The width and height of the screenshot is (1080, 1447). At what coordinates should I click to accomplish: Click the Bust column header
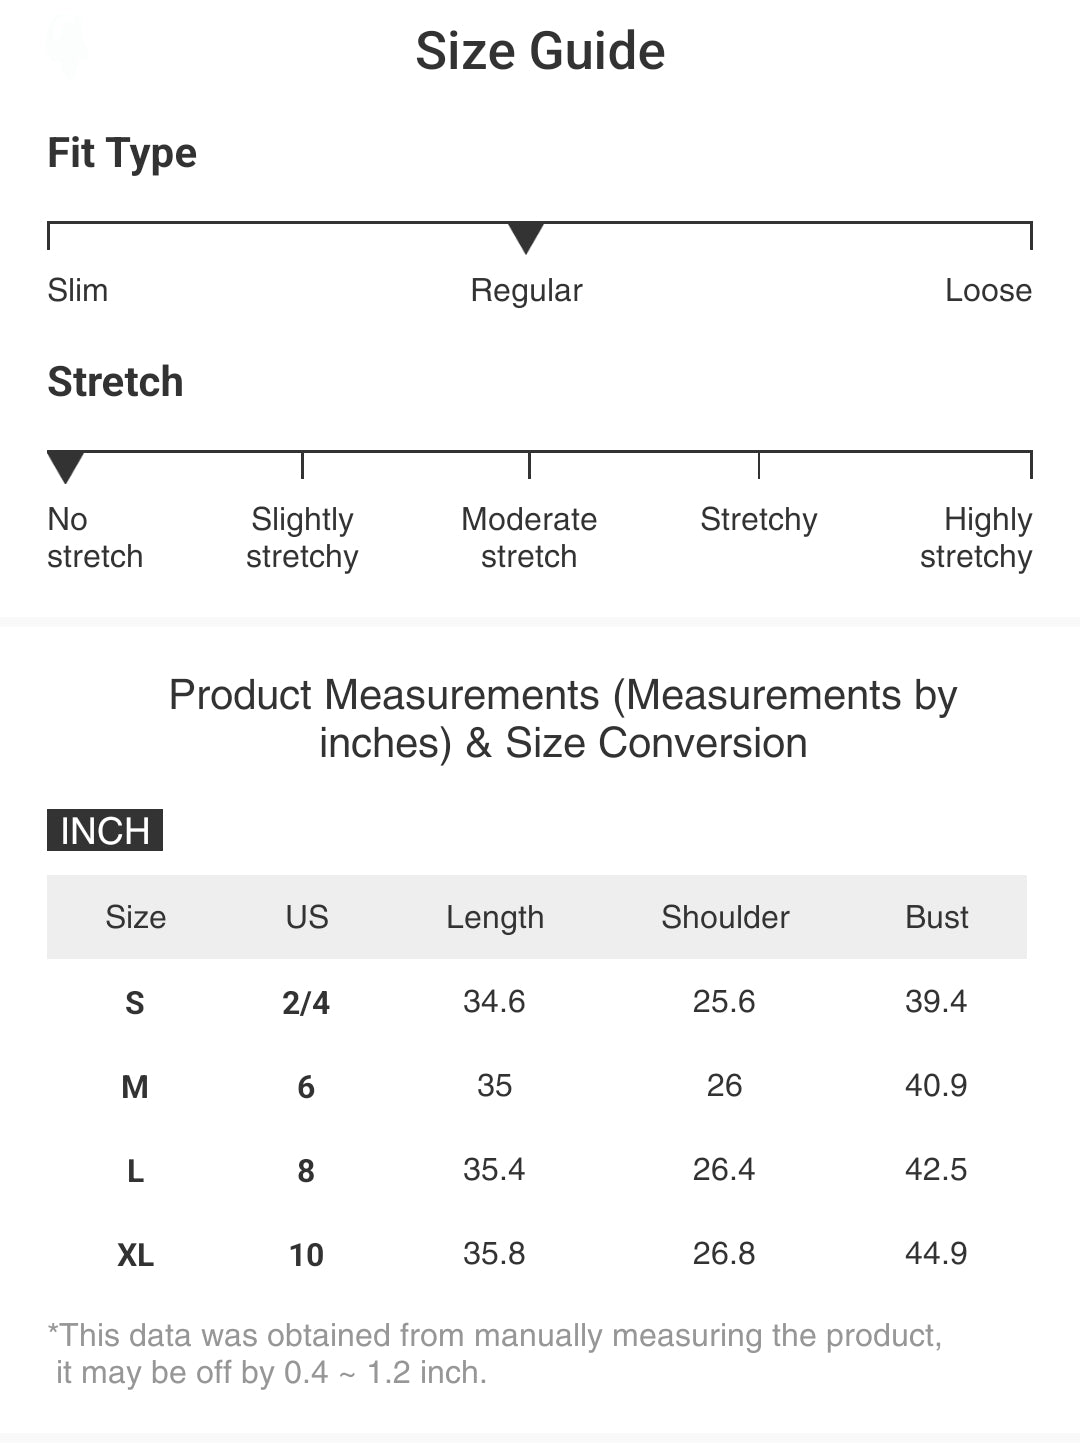(x=936, y=917)
